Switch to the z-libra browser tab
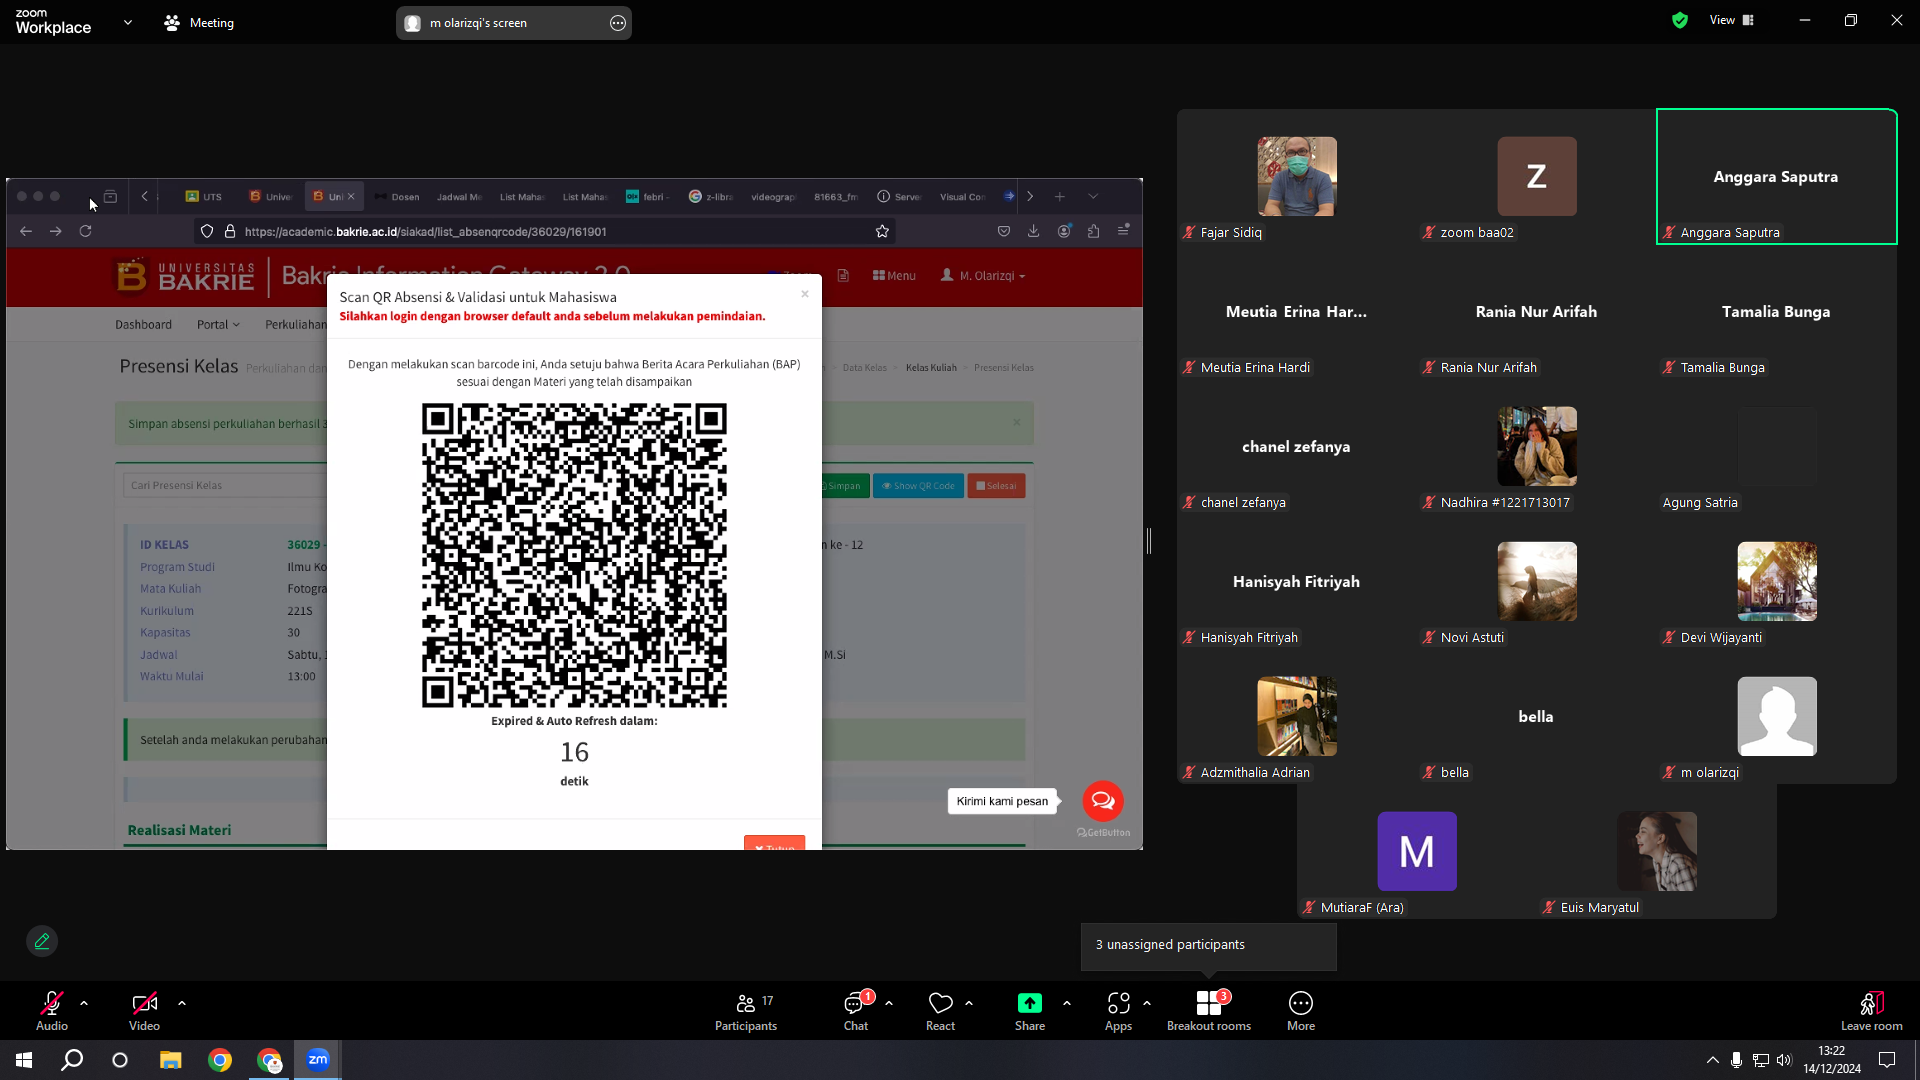 click(x=711, y=197)
